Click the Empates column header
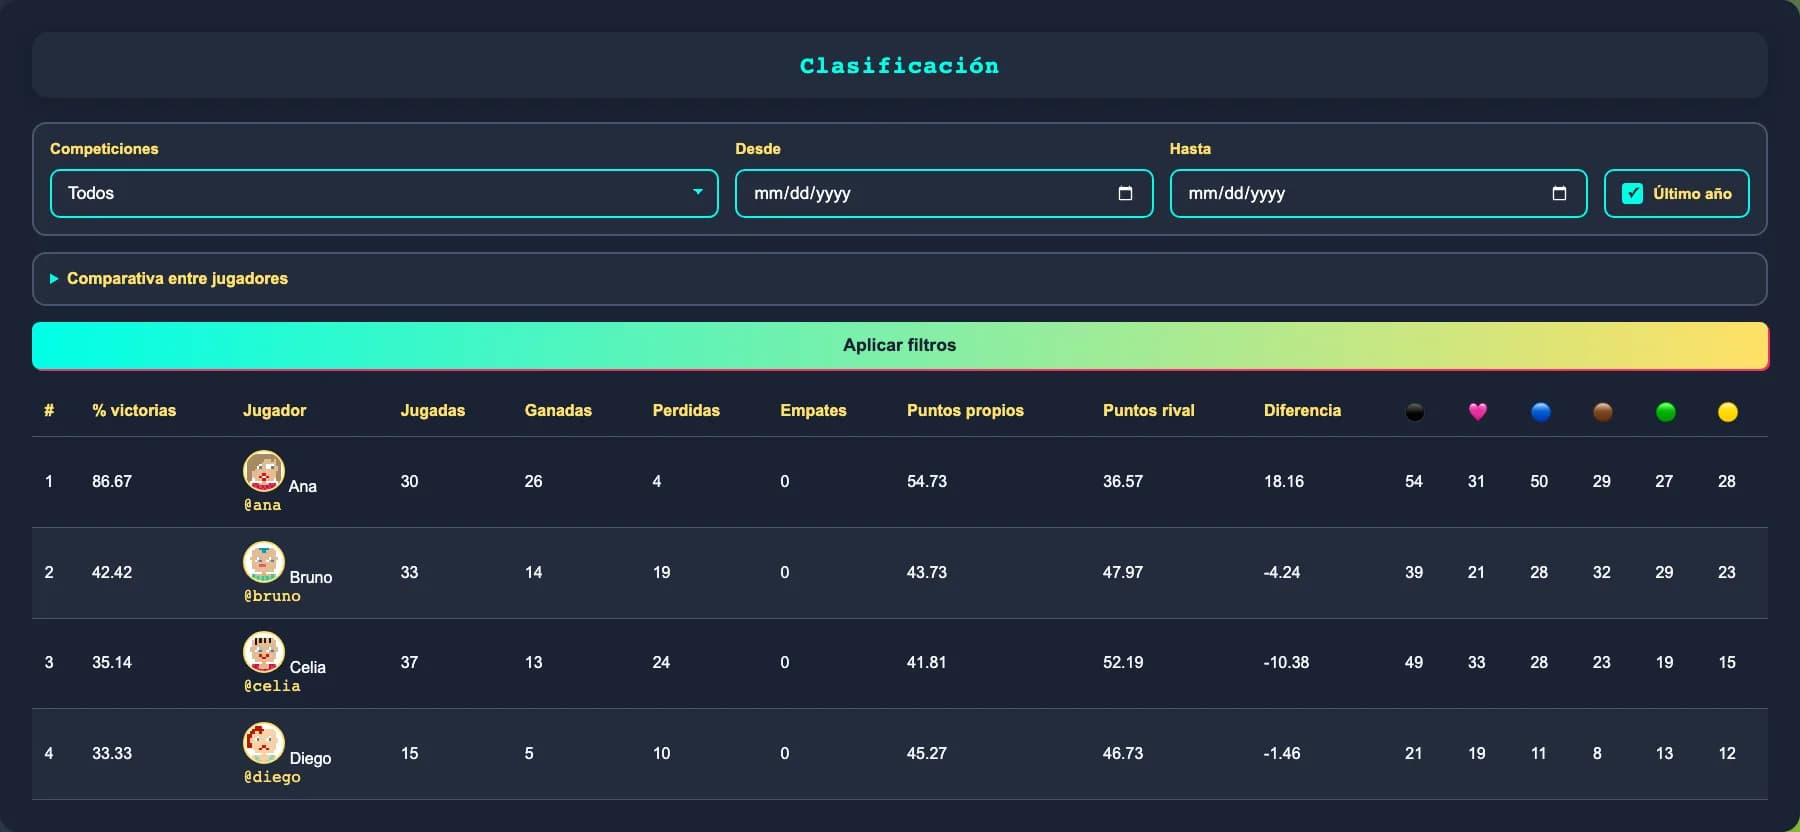This screenshot has height=832, width=1800. click(813, 410)
